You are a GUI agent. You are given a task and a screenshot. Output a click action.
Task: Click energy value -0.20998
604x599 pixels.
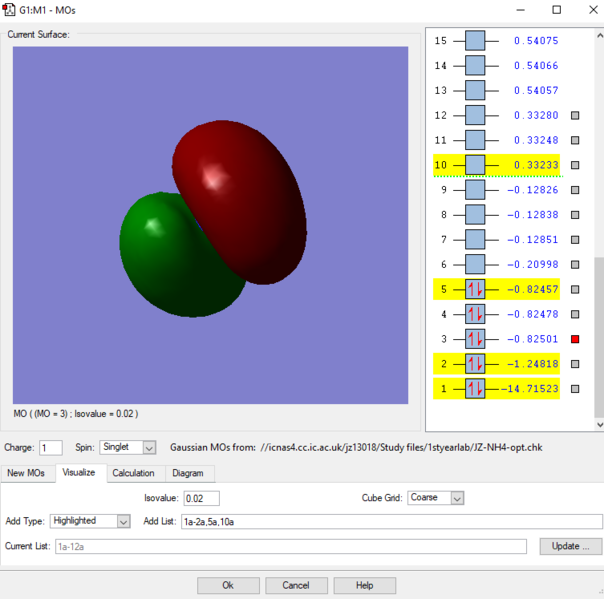point(532,264)
